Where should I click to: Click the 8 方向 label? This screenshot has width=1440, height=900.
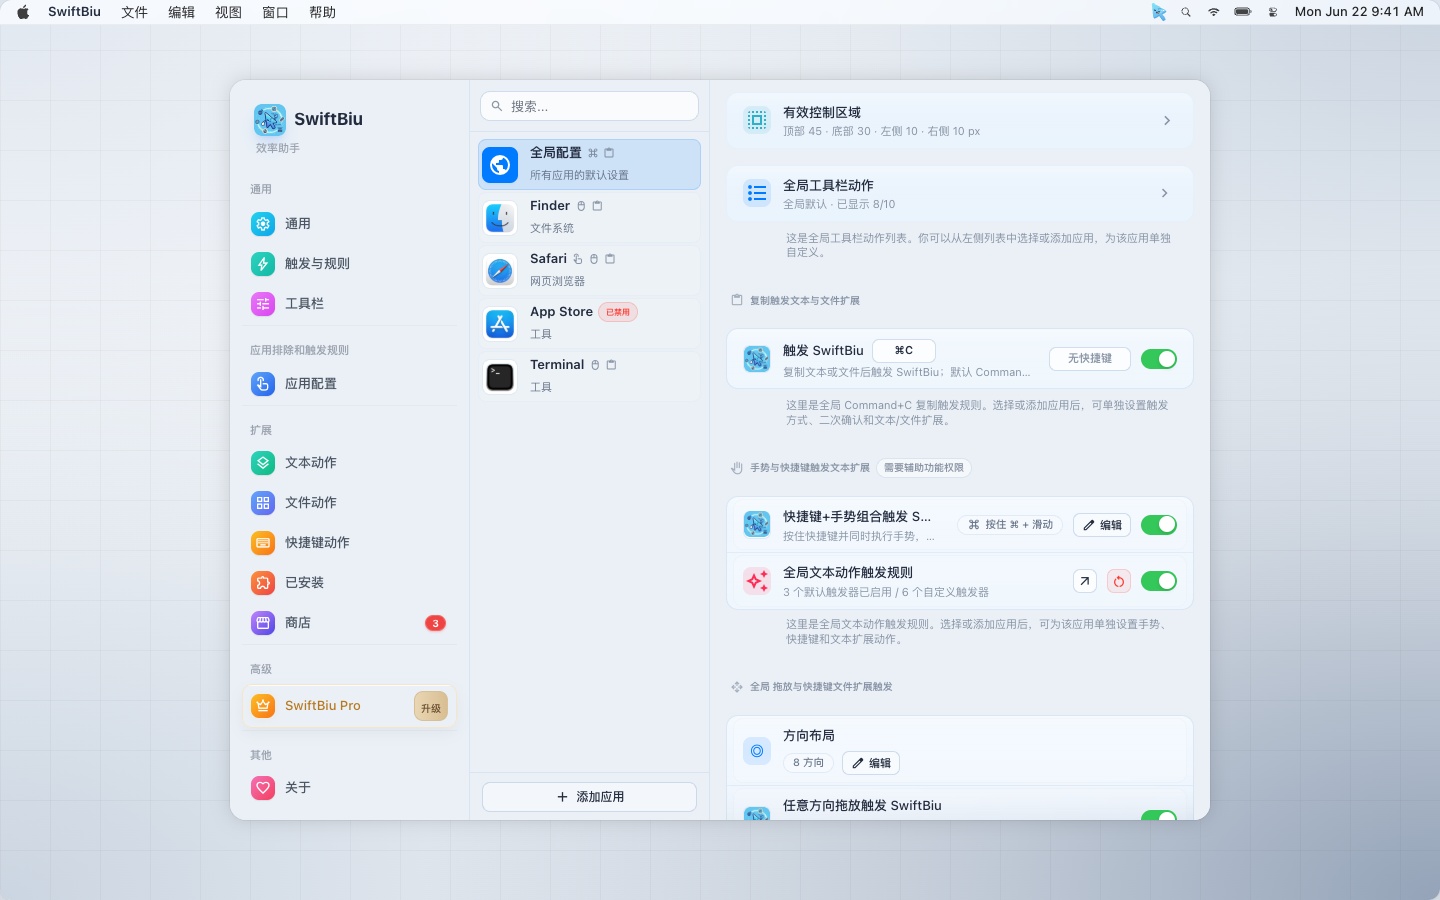click(x=808, y=763)
